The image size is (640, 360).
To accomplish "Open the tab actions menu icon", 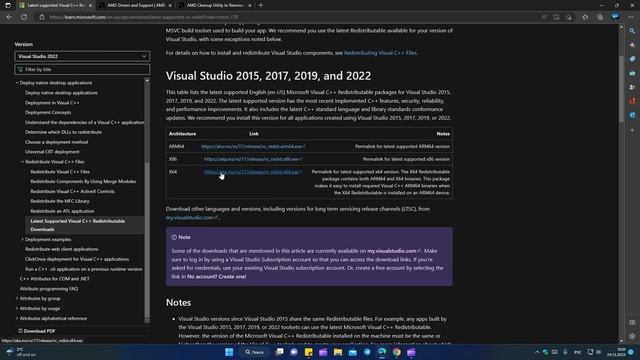I will (8, 5).
